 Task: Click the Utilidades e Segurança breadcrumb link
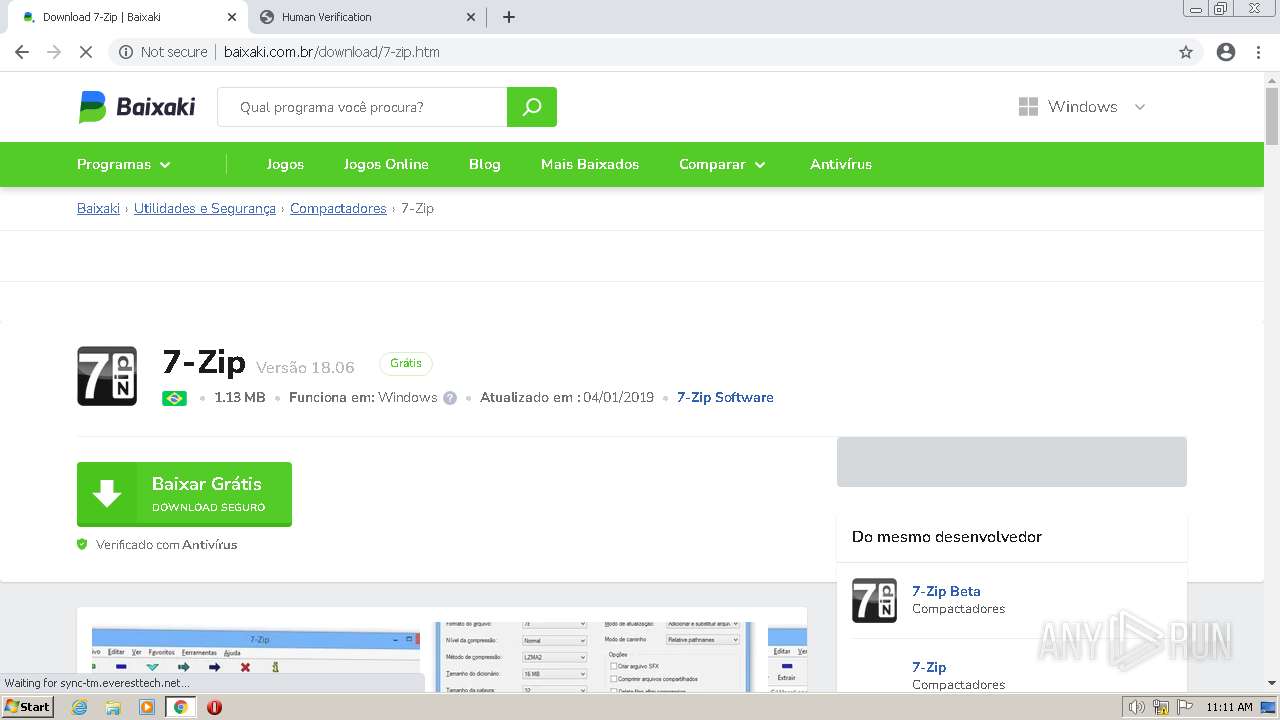205,208
